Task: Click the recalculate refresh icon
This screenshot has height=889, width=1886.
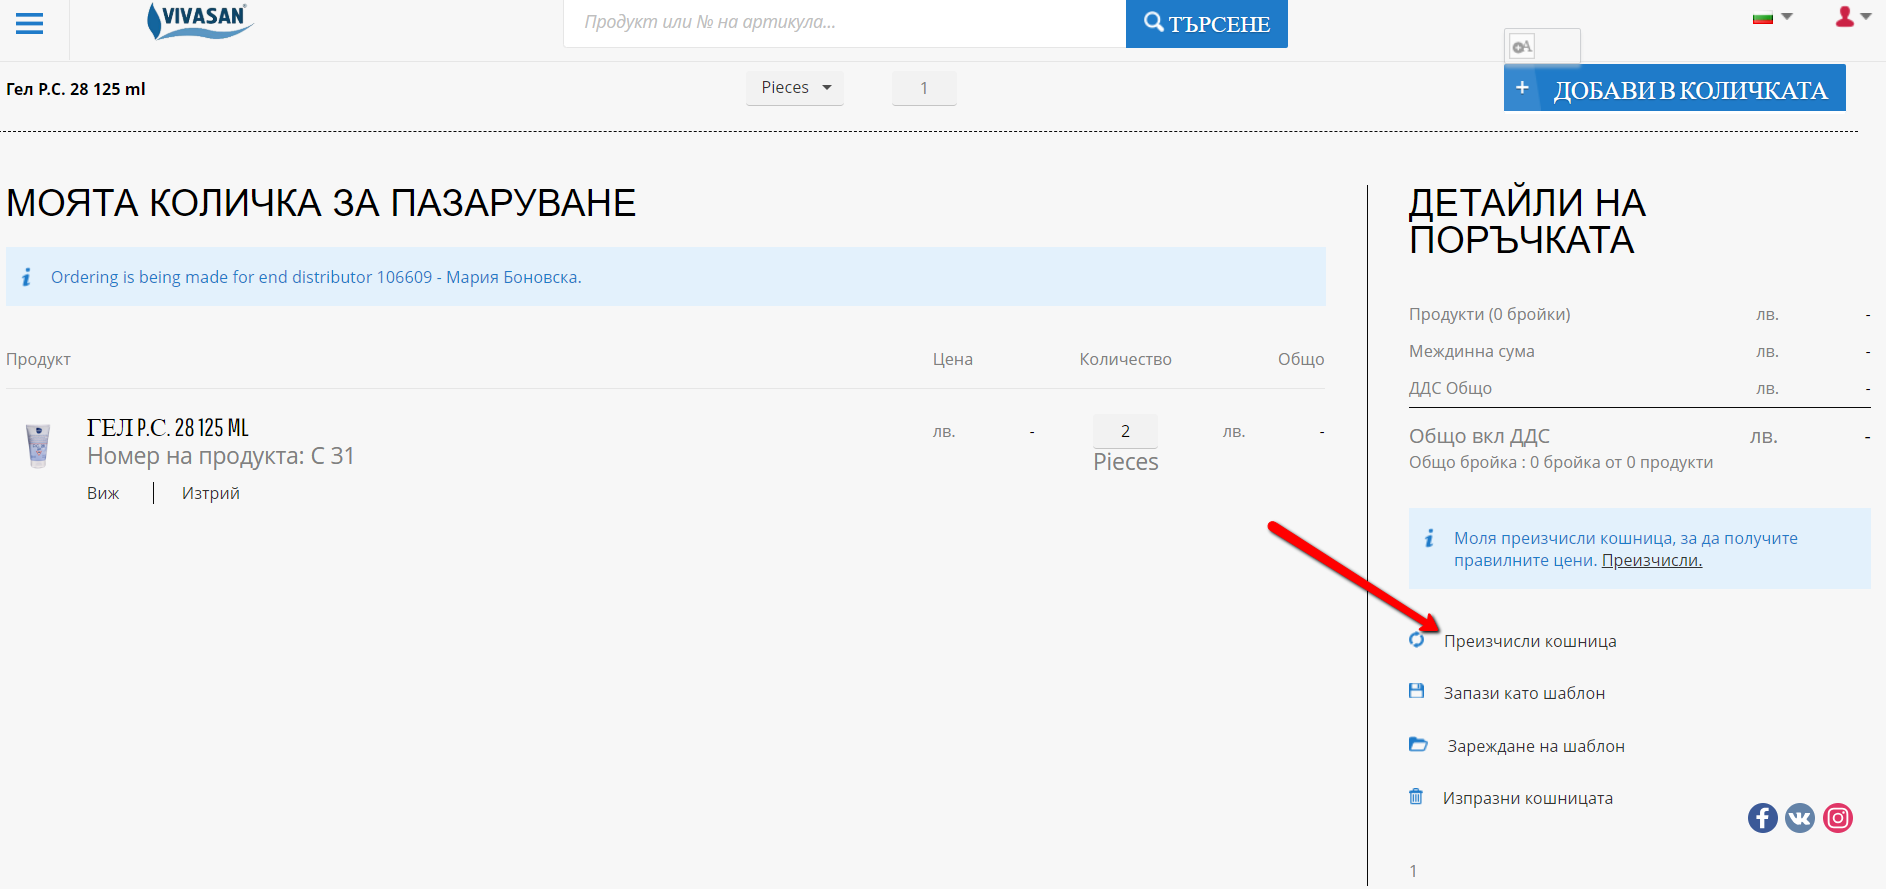Action: tap(1417, 640)
